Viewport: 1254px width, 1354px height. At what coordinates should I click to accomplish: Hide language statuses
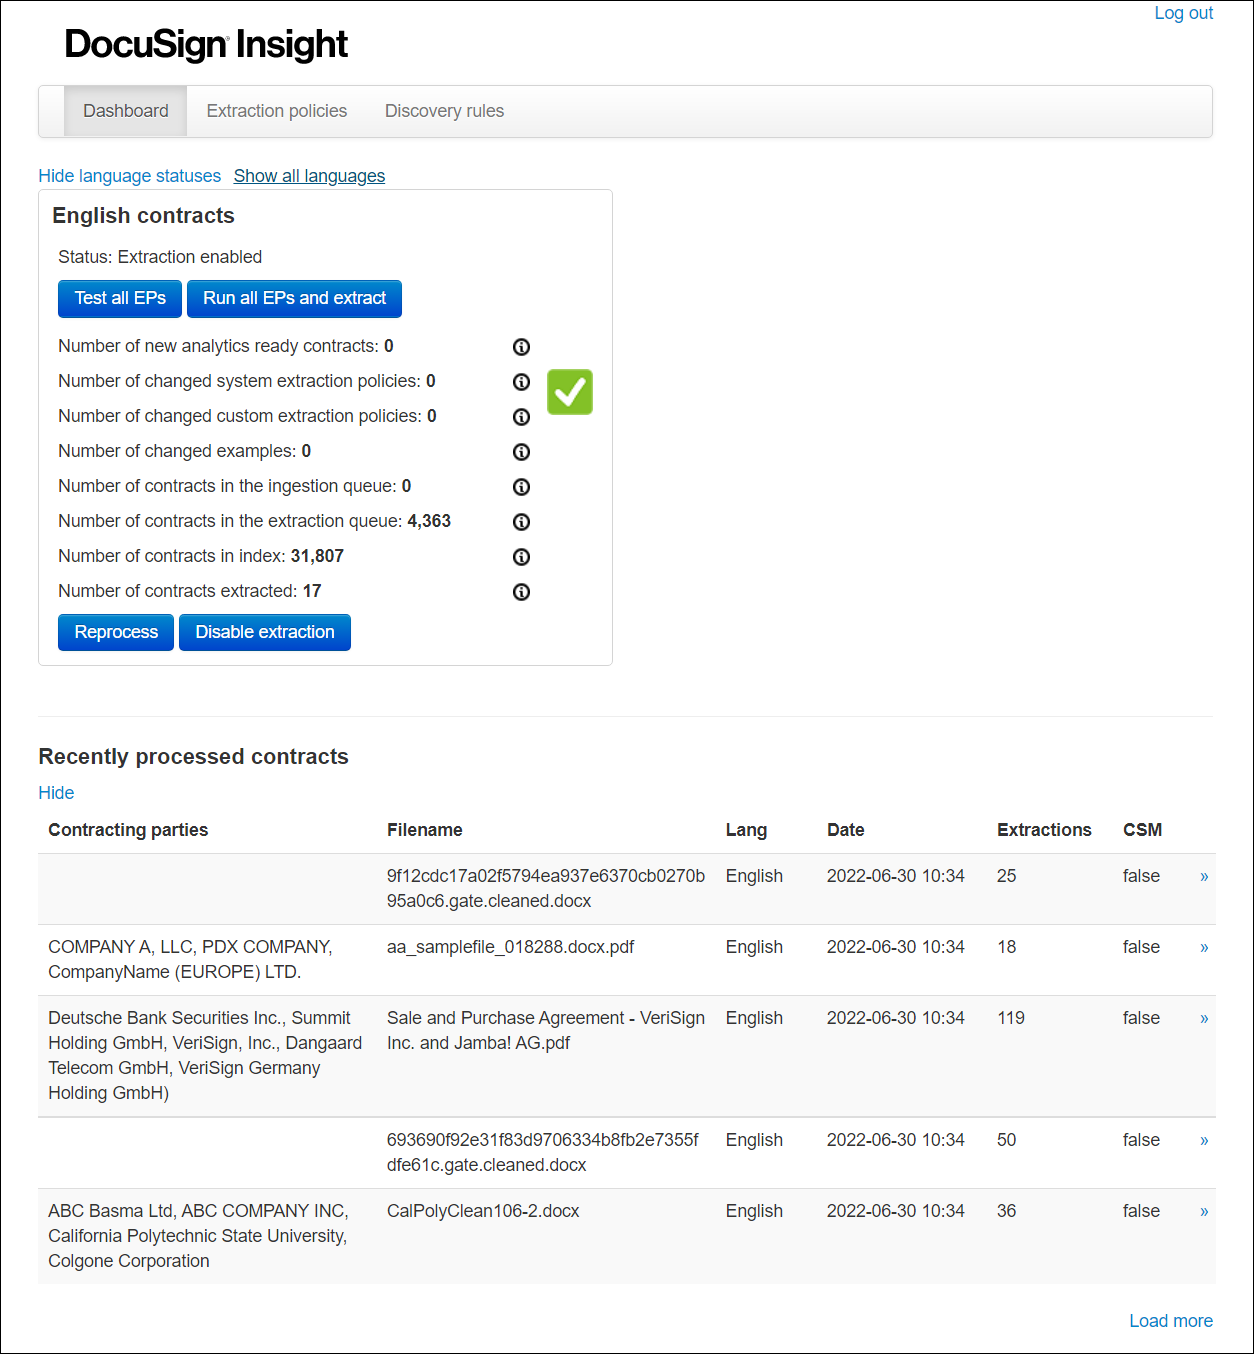(x=129, y=176)
